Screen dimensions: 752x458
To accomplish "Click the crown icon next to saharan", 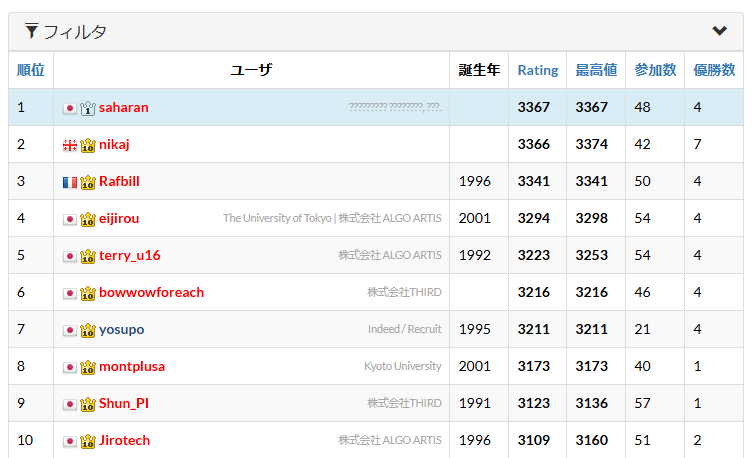I will tap(87, 108).
